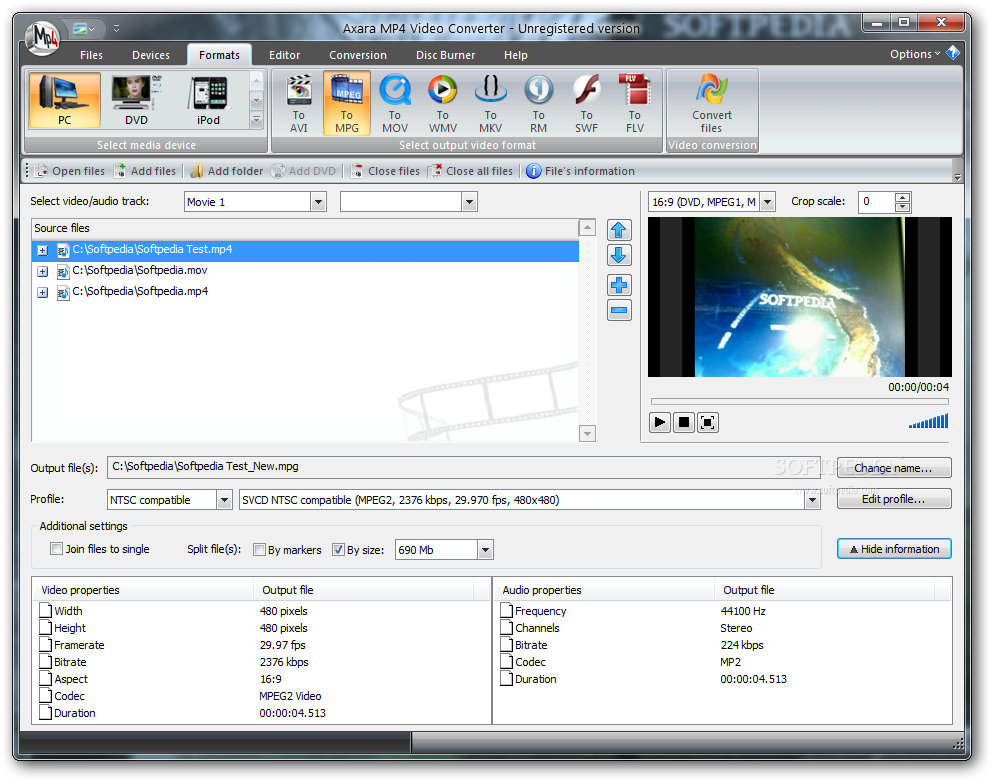
Task: Toggle full screen preview
Action: [708, 422]
